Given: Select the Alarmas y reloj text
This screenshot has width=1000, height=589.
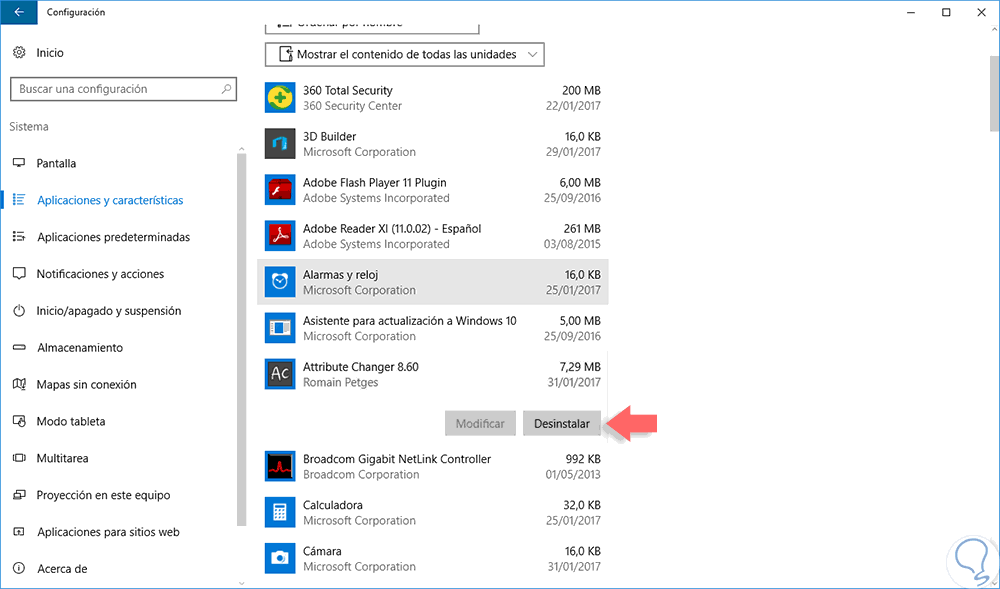Looking at the screenshot, I should point(341,275).
